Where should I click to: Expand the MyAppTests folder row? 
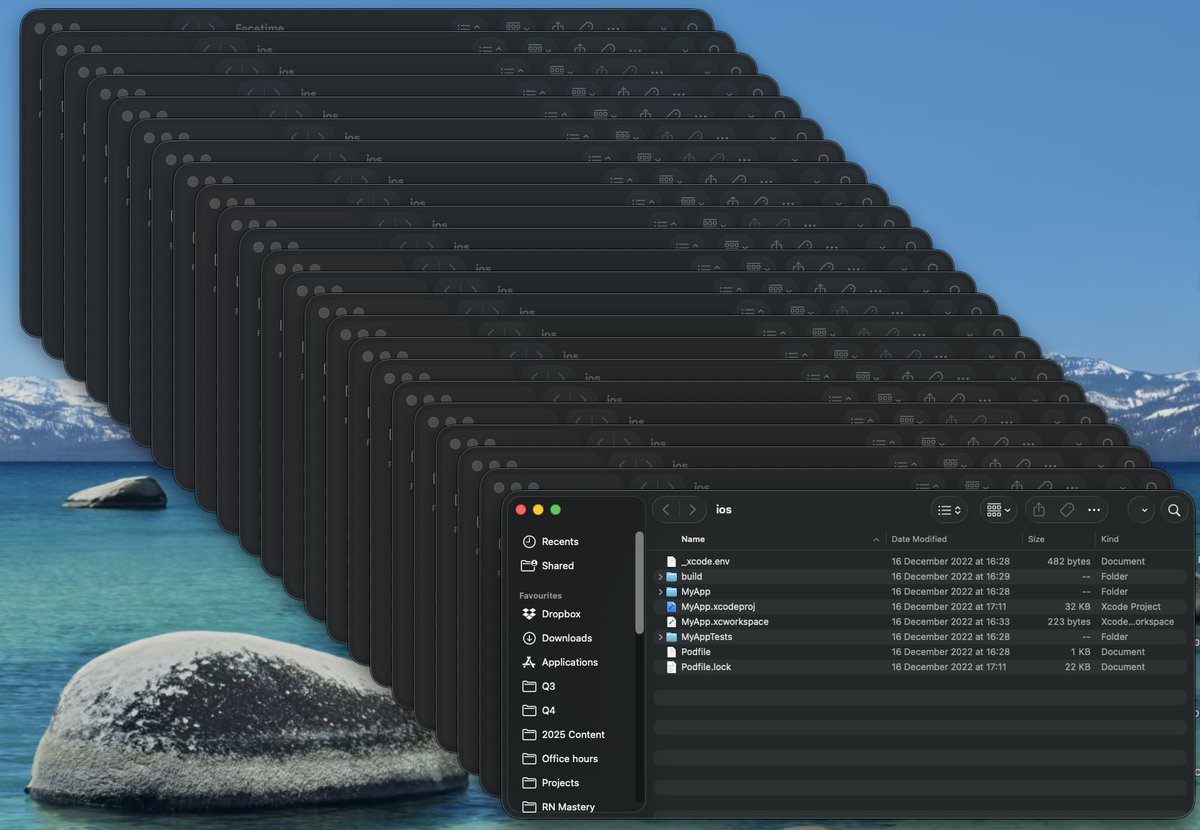[660, 637]
